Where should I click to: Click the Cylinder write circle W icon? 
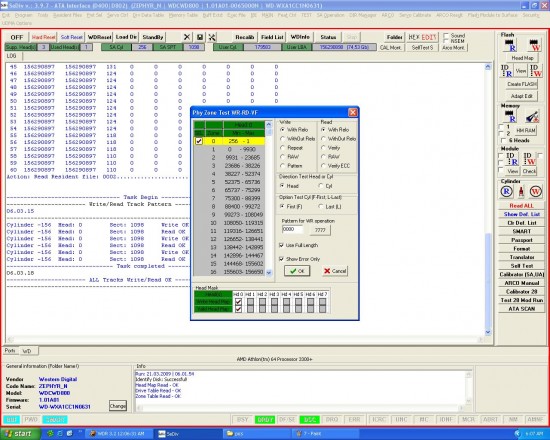click(535, 191)
